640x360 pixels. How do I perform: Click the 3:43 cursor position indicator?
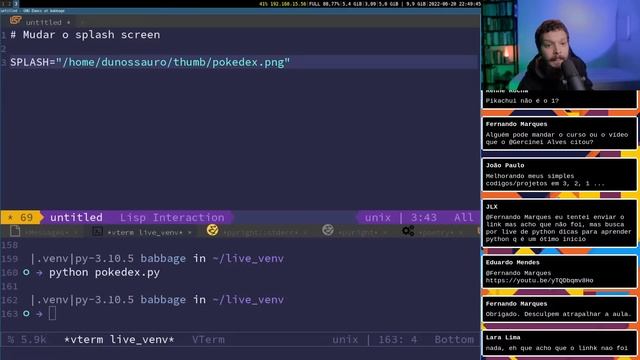pos(424,217)
